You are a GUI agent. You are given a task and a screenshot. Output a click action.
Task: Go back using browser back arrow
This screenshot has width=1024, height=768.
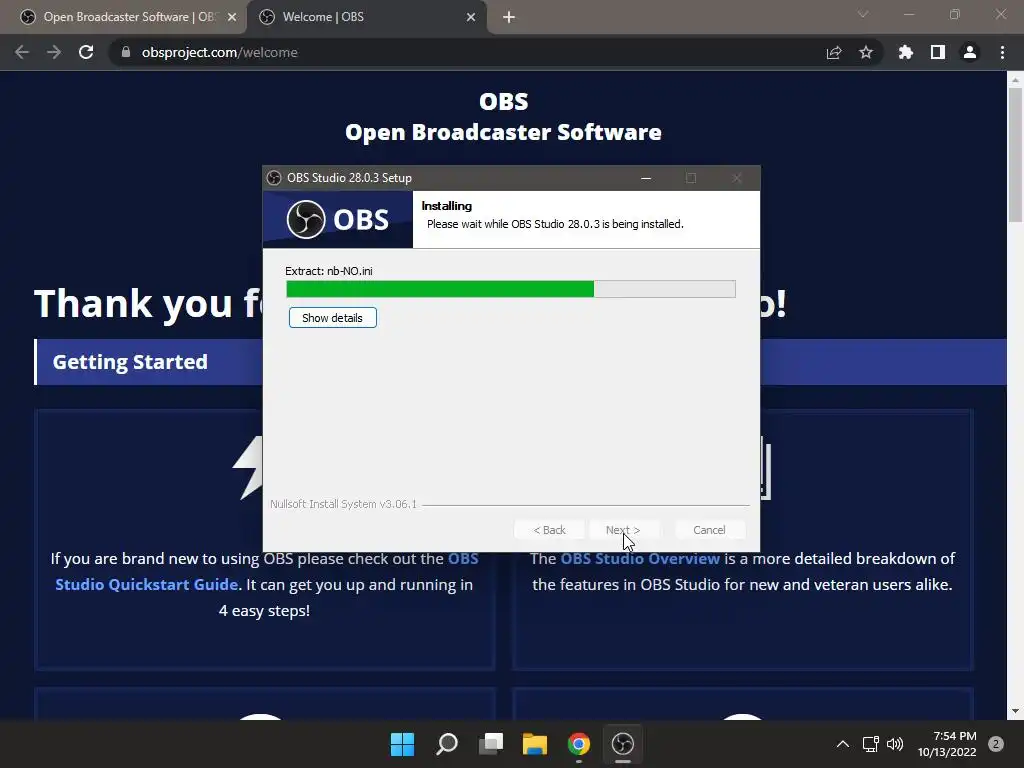22,52
